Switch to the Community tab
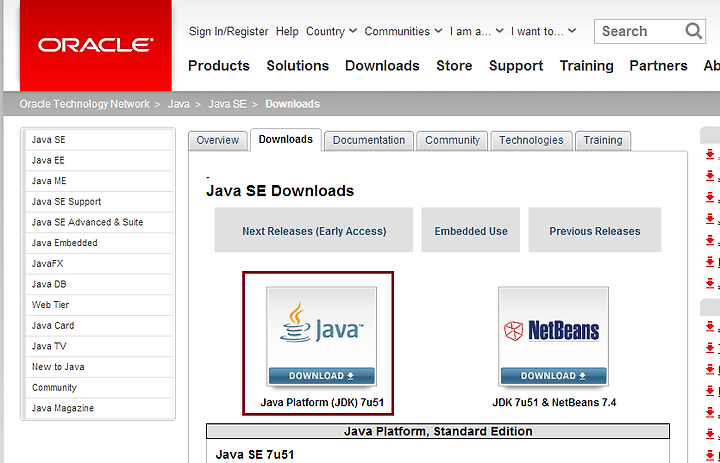The height and width of the screenshot is (463, 720). click(452, 141)
